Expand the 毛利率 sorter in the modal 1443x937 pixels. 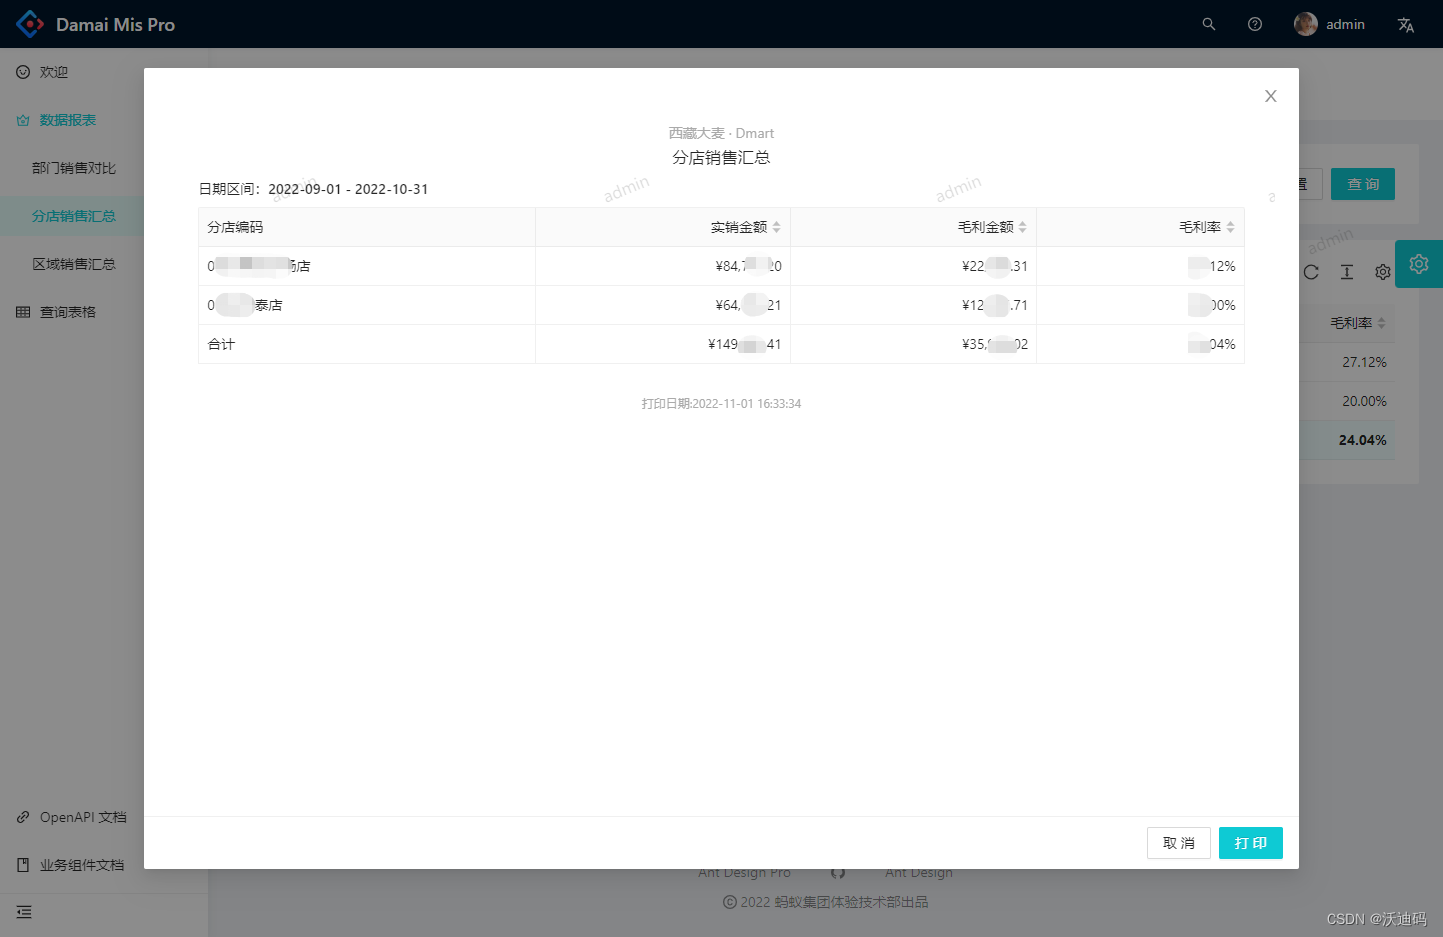click(x=1232, y=227)
